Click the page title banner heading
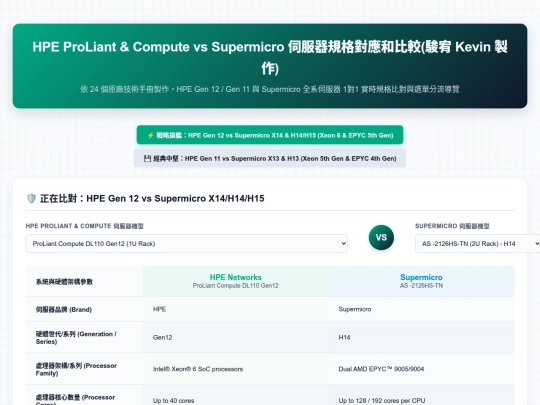The height and width of the screenshot is (405, 540). (x=270, y=57)
